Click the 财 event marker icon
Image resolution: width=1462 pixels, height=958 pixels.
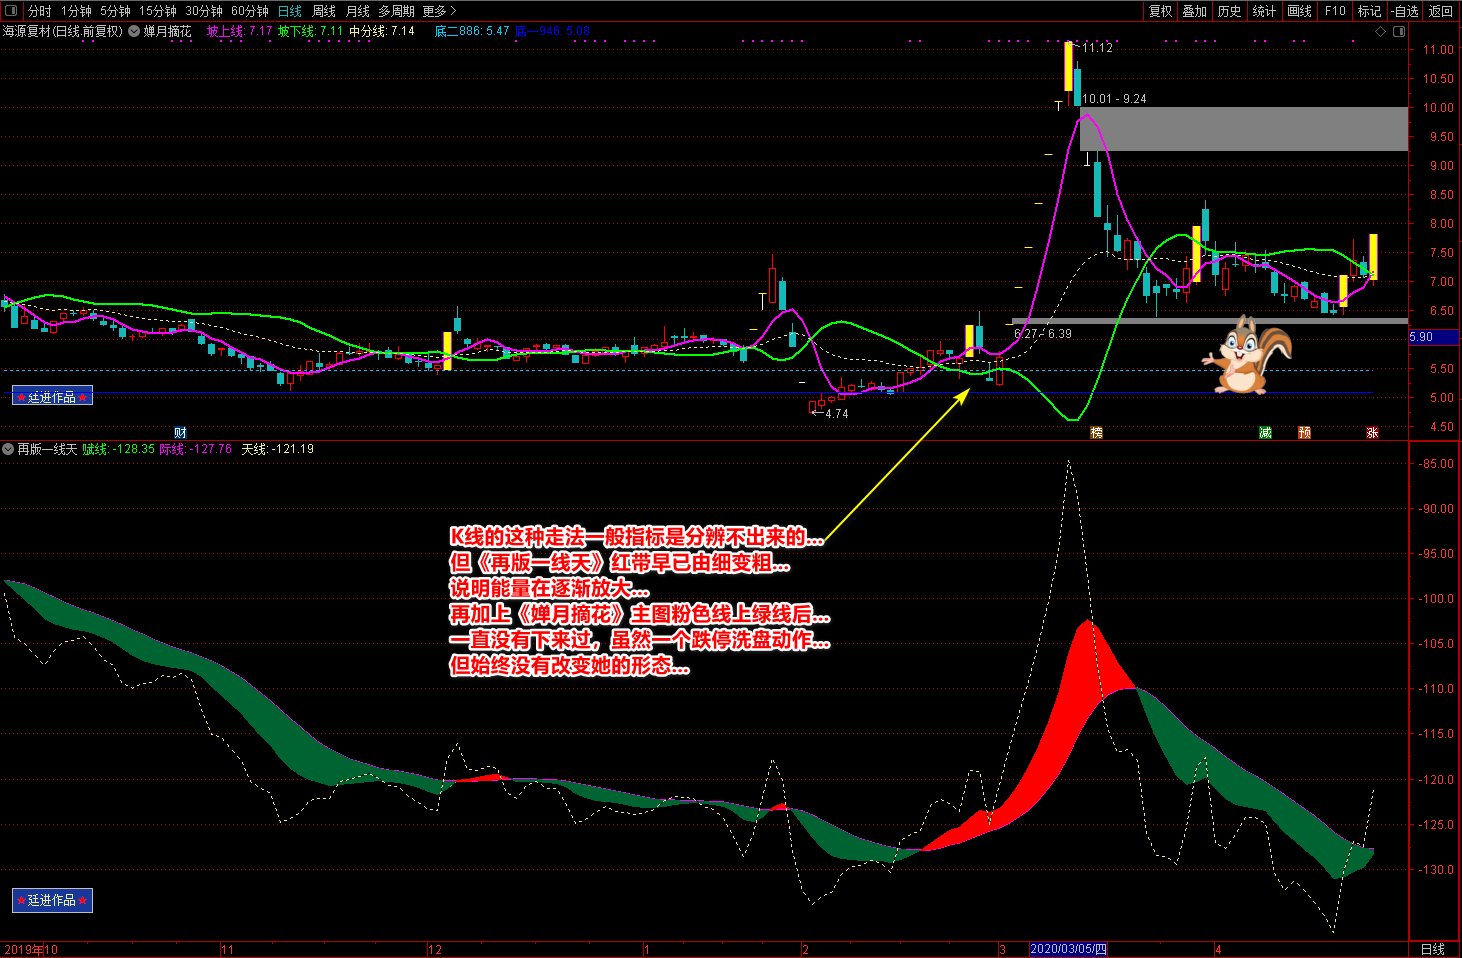(180, 432)
